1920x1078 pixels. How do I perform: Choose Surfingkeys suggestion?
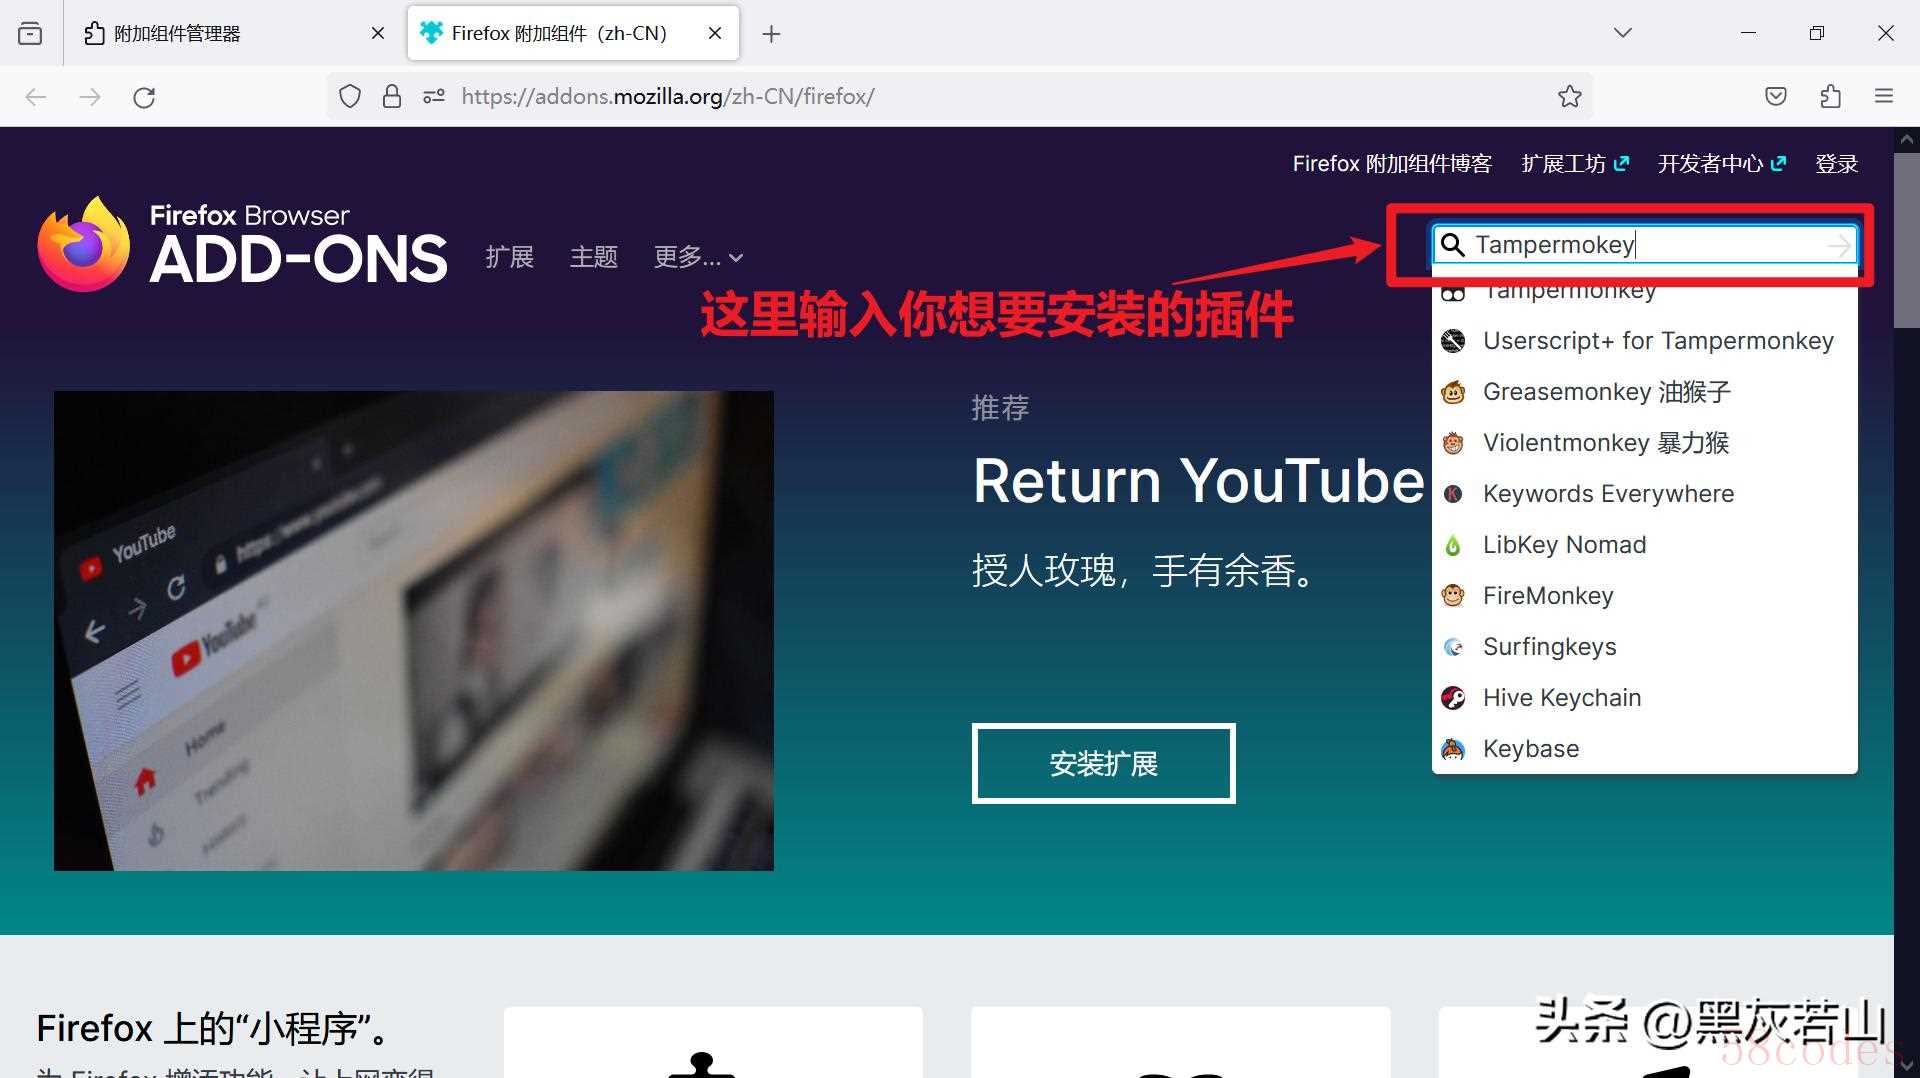coord(1644,647)
